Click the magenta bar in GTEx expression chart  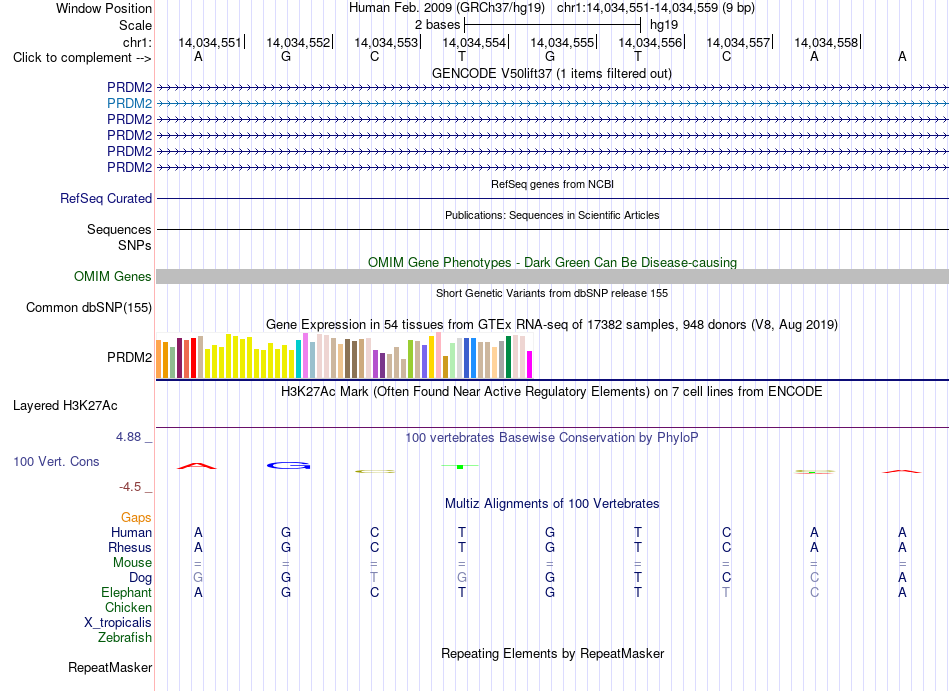[529, 364]
